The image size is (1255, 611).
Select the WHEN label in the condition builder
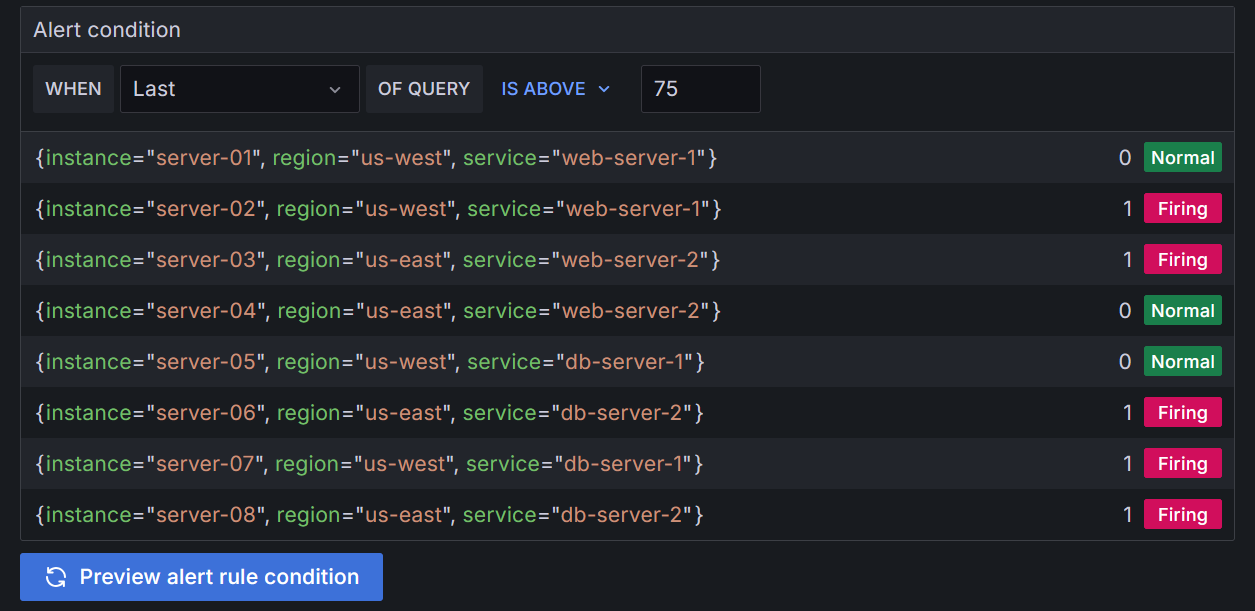point(73,89)
